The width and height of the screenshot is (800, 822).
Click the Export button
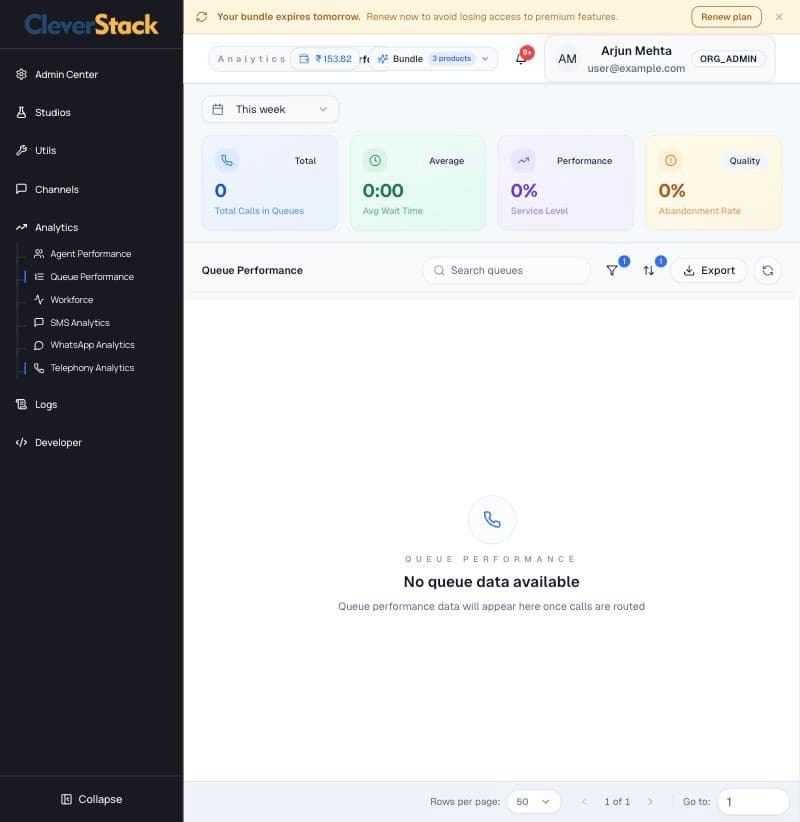click(709, 271)
